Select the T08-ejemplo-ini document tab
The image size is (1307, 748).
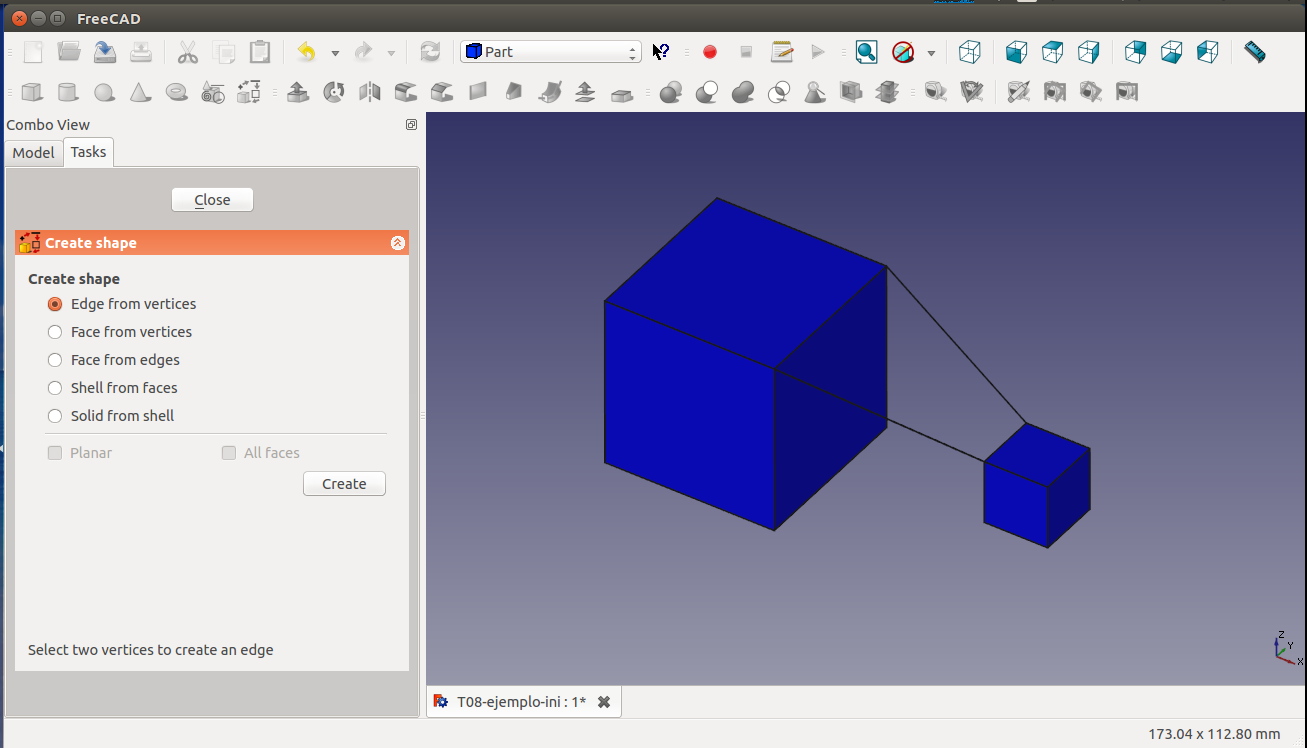(x=521, y=702)
